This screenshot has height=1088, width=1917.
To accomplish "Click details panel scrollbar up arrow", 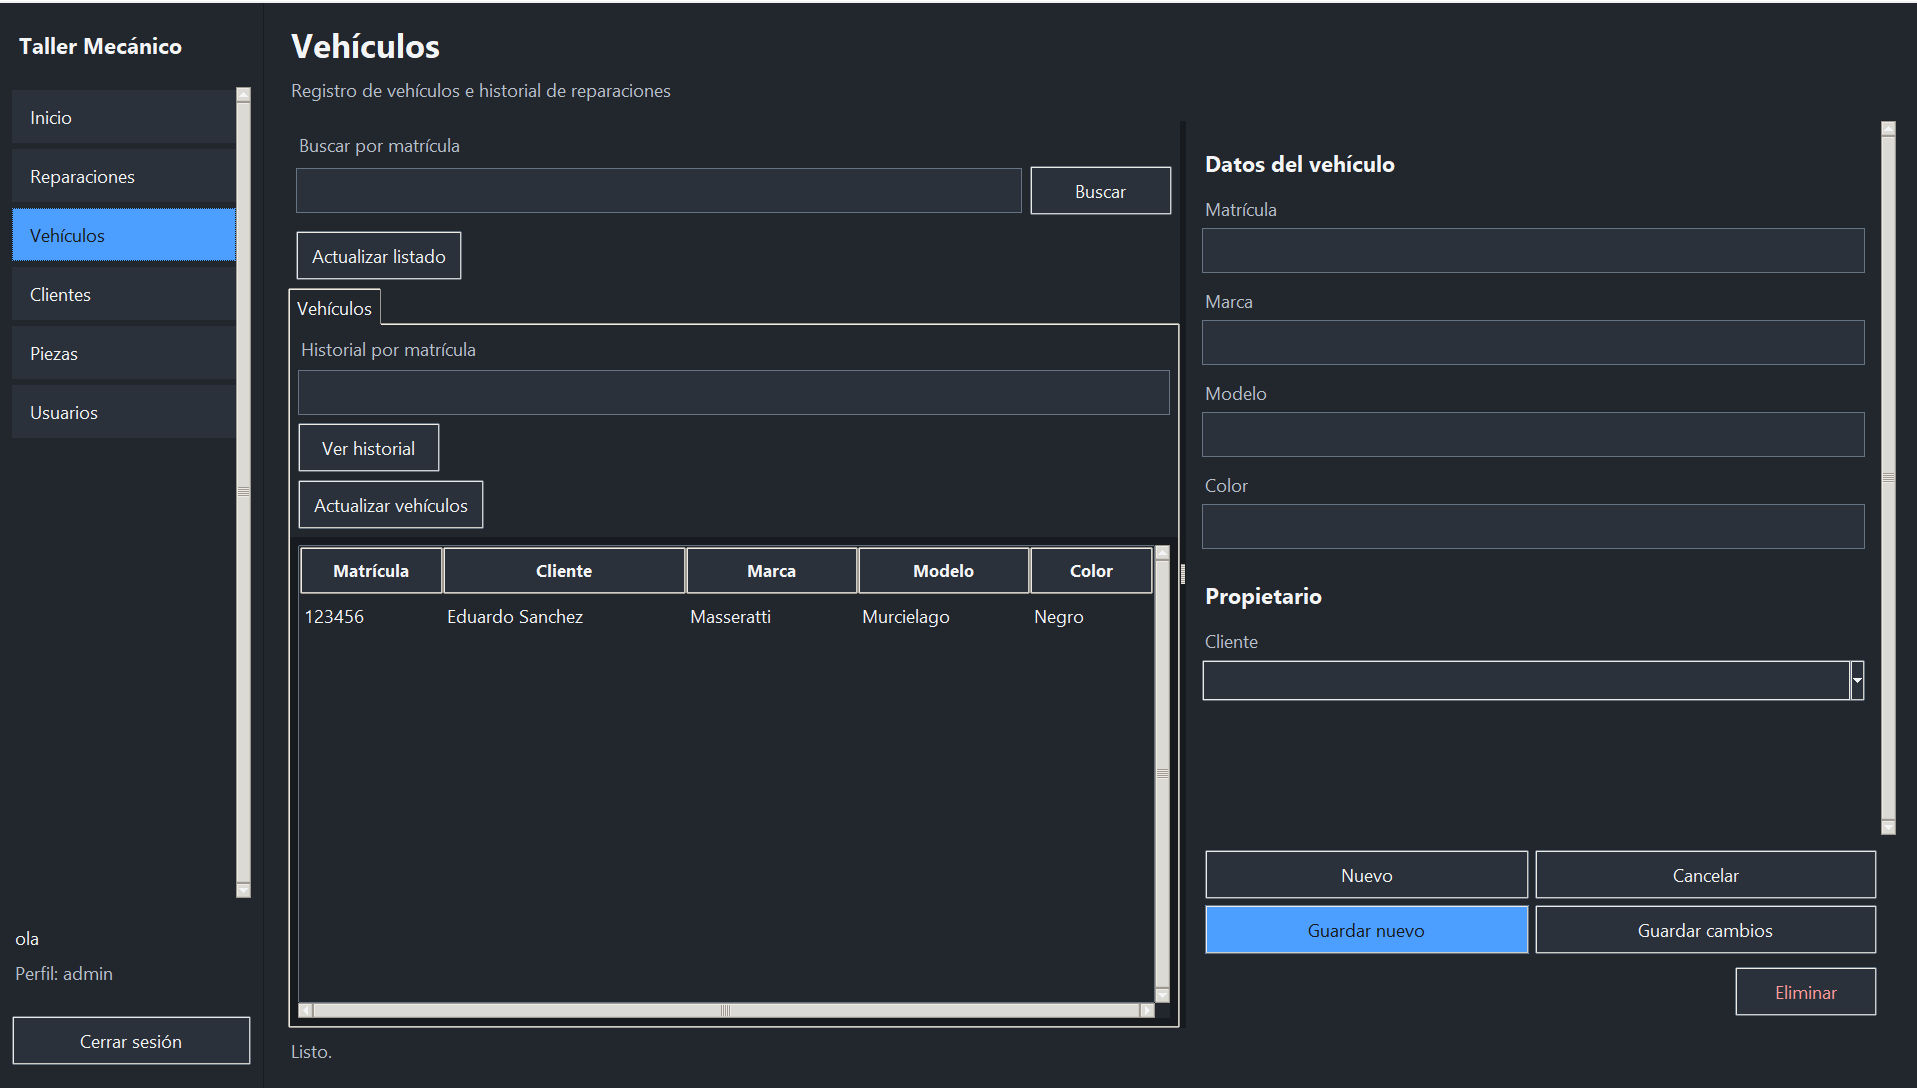I will (x=1888, y=129).
